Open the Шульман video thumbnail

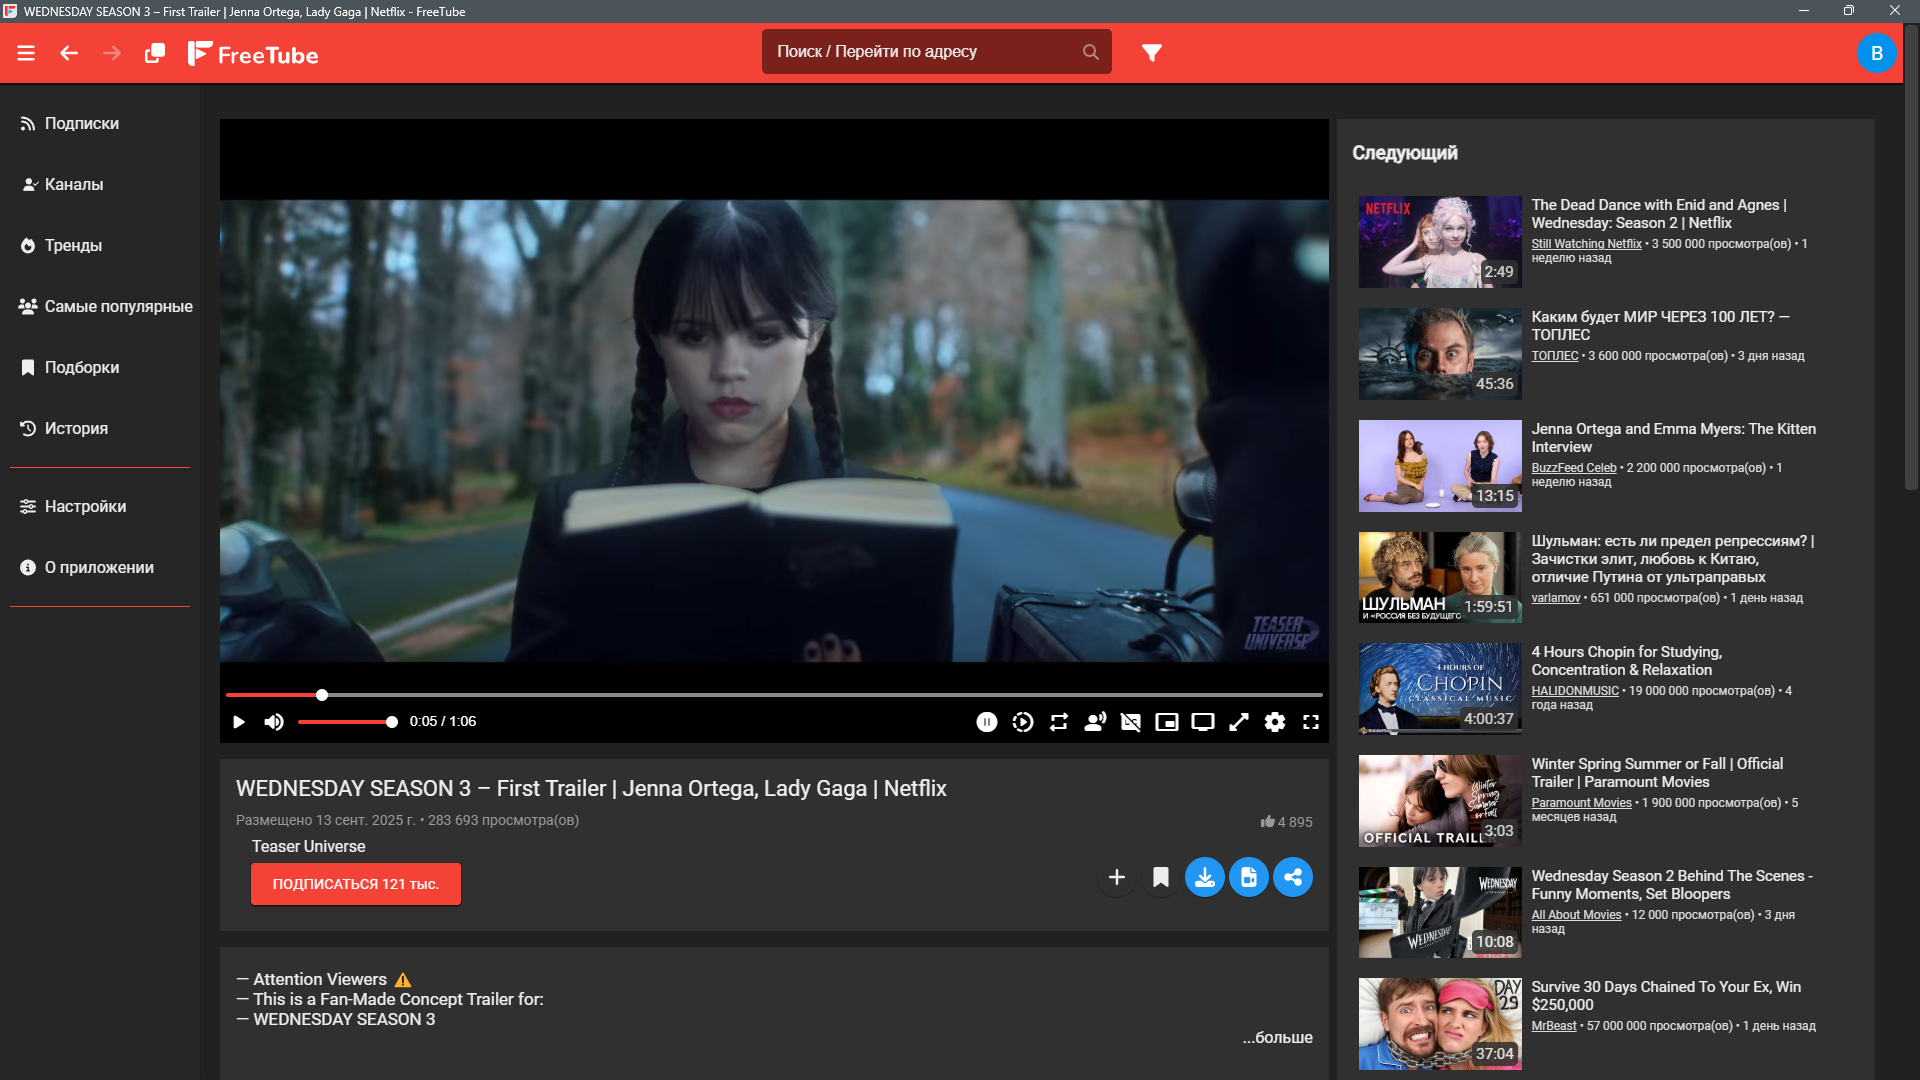click(x=1440, y=577)
